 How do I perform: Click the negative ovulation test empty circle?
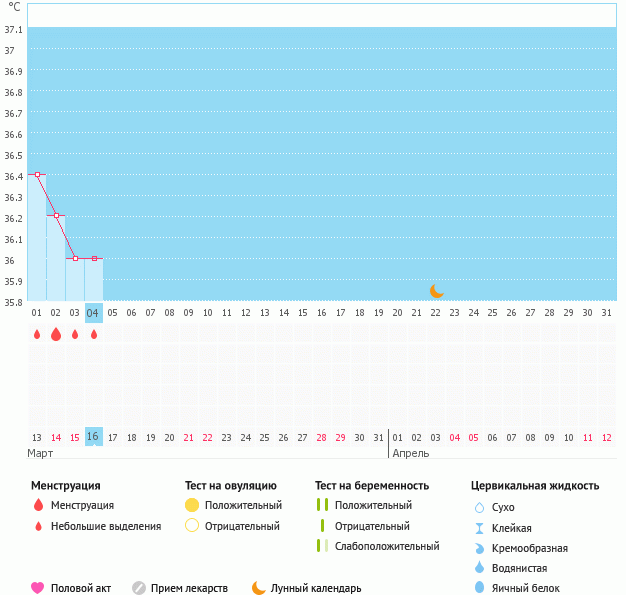(x=192, y=526)
